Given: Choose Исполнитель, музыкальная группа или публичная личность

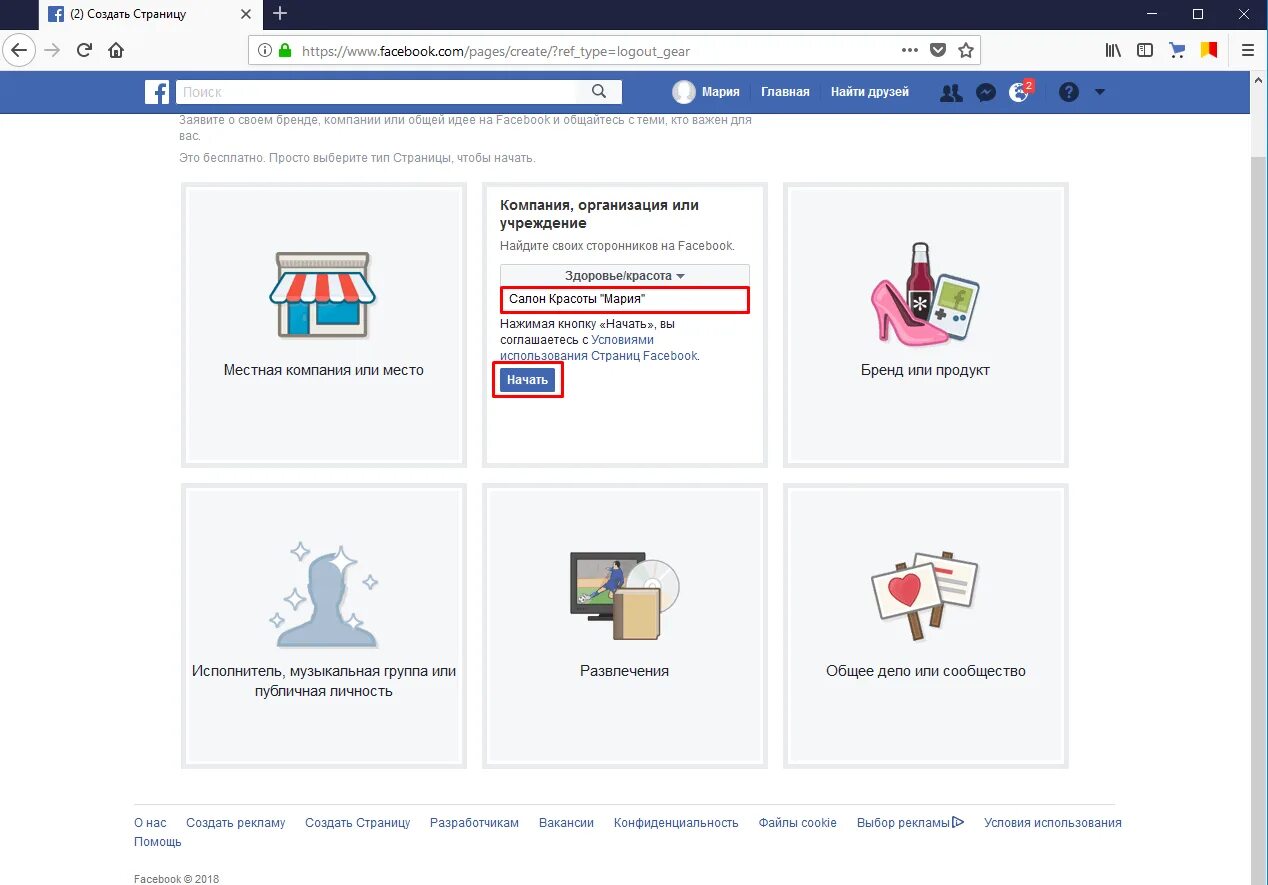Looking at the screenshot, I should 324,626.
